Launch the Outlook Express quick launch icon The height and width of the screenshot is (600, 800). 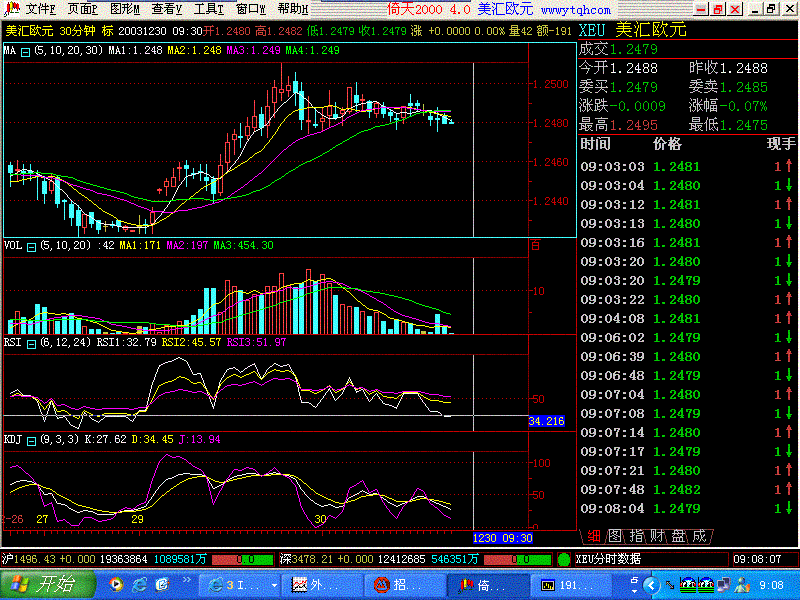point(162,585)
